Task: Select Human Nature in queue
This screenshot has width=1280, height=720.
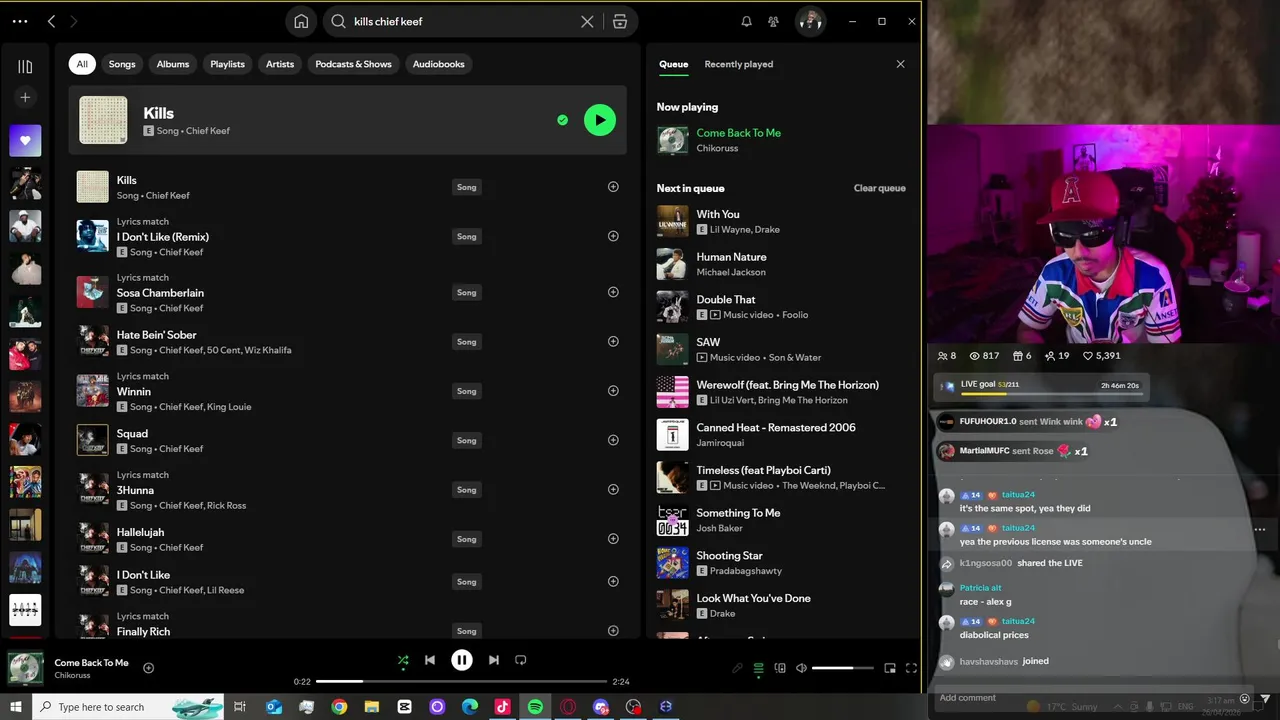Action: click(x=782, y=264)
